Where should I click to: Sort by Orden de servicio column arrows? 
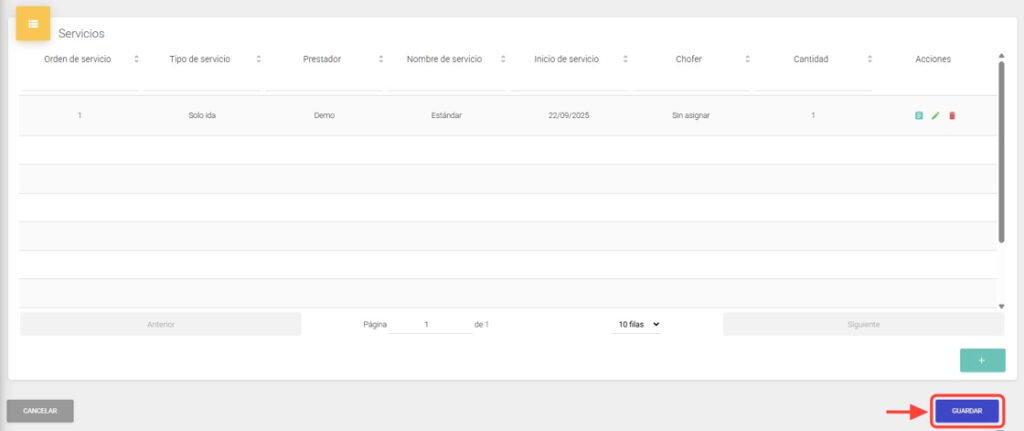[136, 60]
